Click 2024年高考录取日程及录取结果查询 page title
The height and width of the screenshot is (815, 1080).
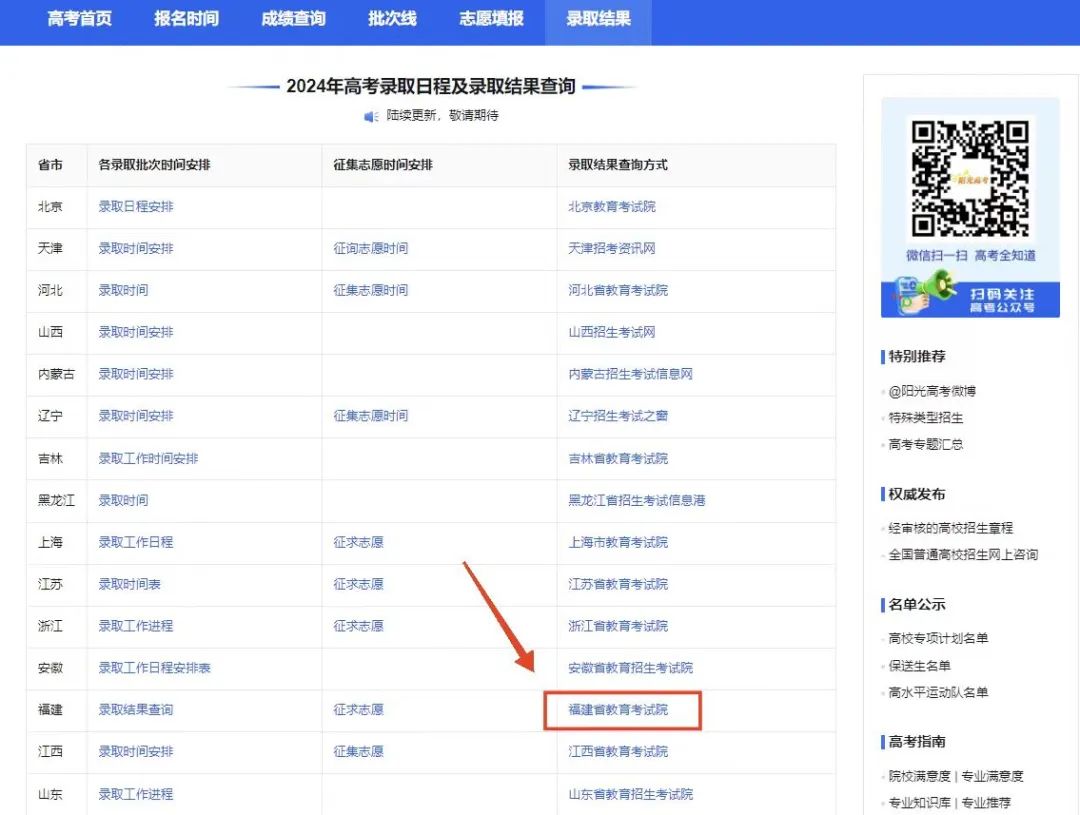tap(430, 87)
